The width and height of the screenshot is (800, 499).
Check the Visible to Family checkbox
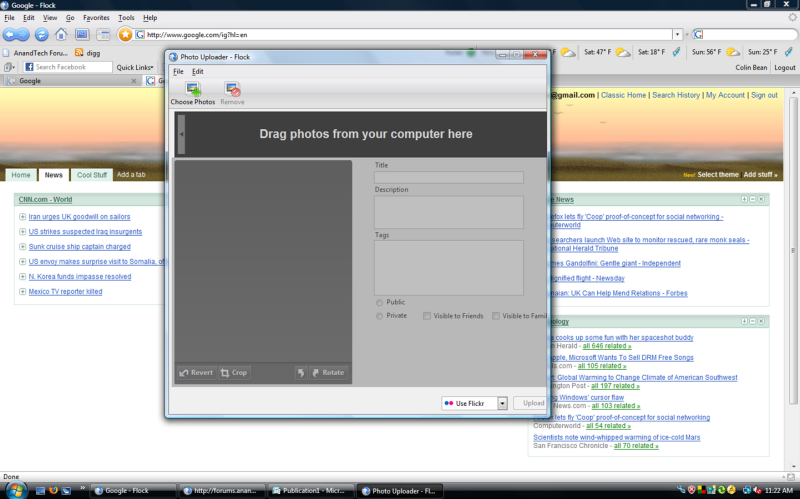coord(495,316)
